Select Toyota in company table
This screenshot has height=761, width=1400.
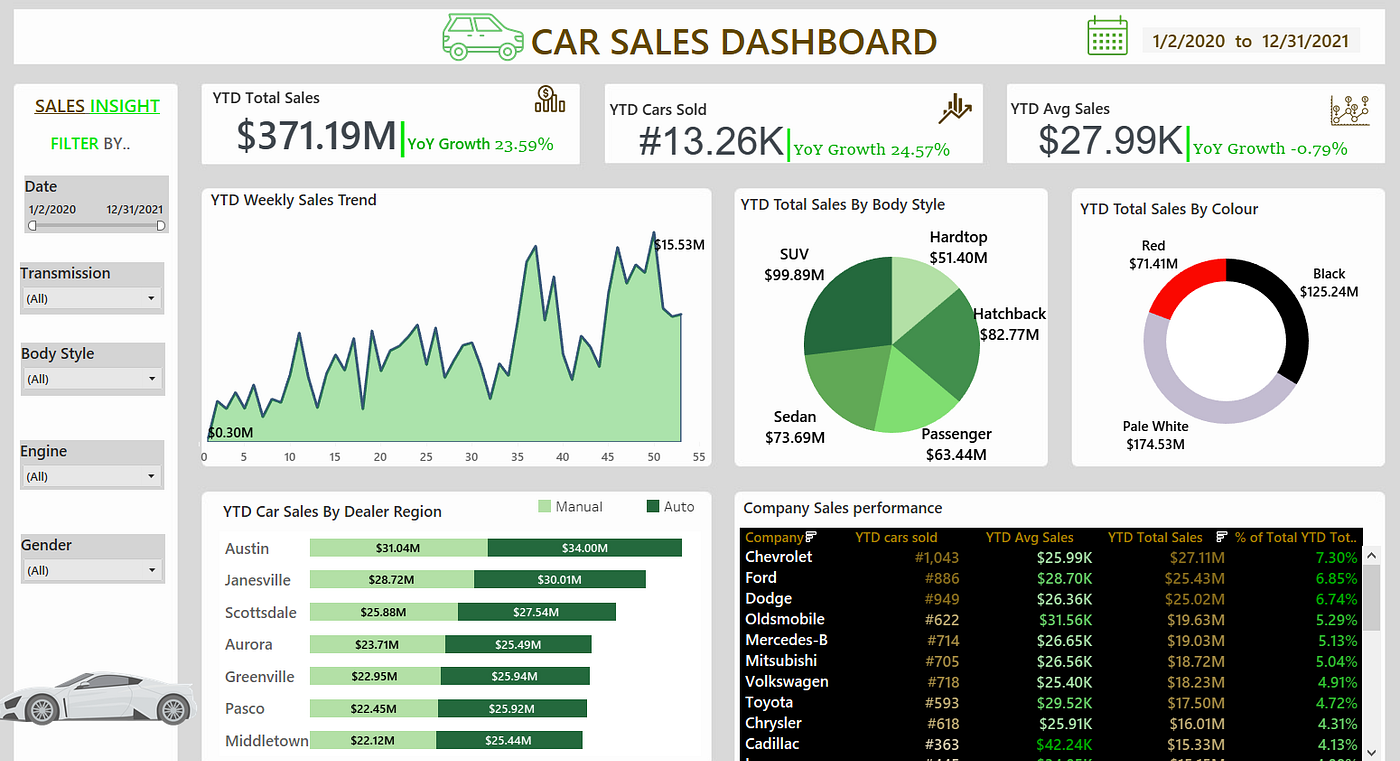(771, 703)
